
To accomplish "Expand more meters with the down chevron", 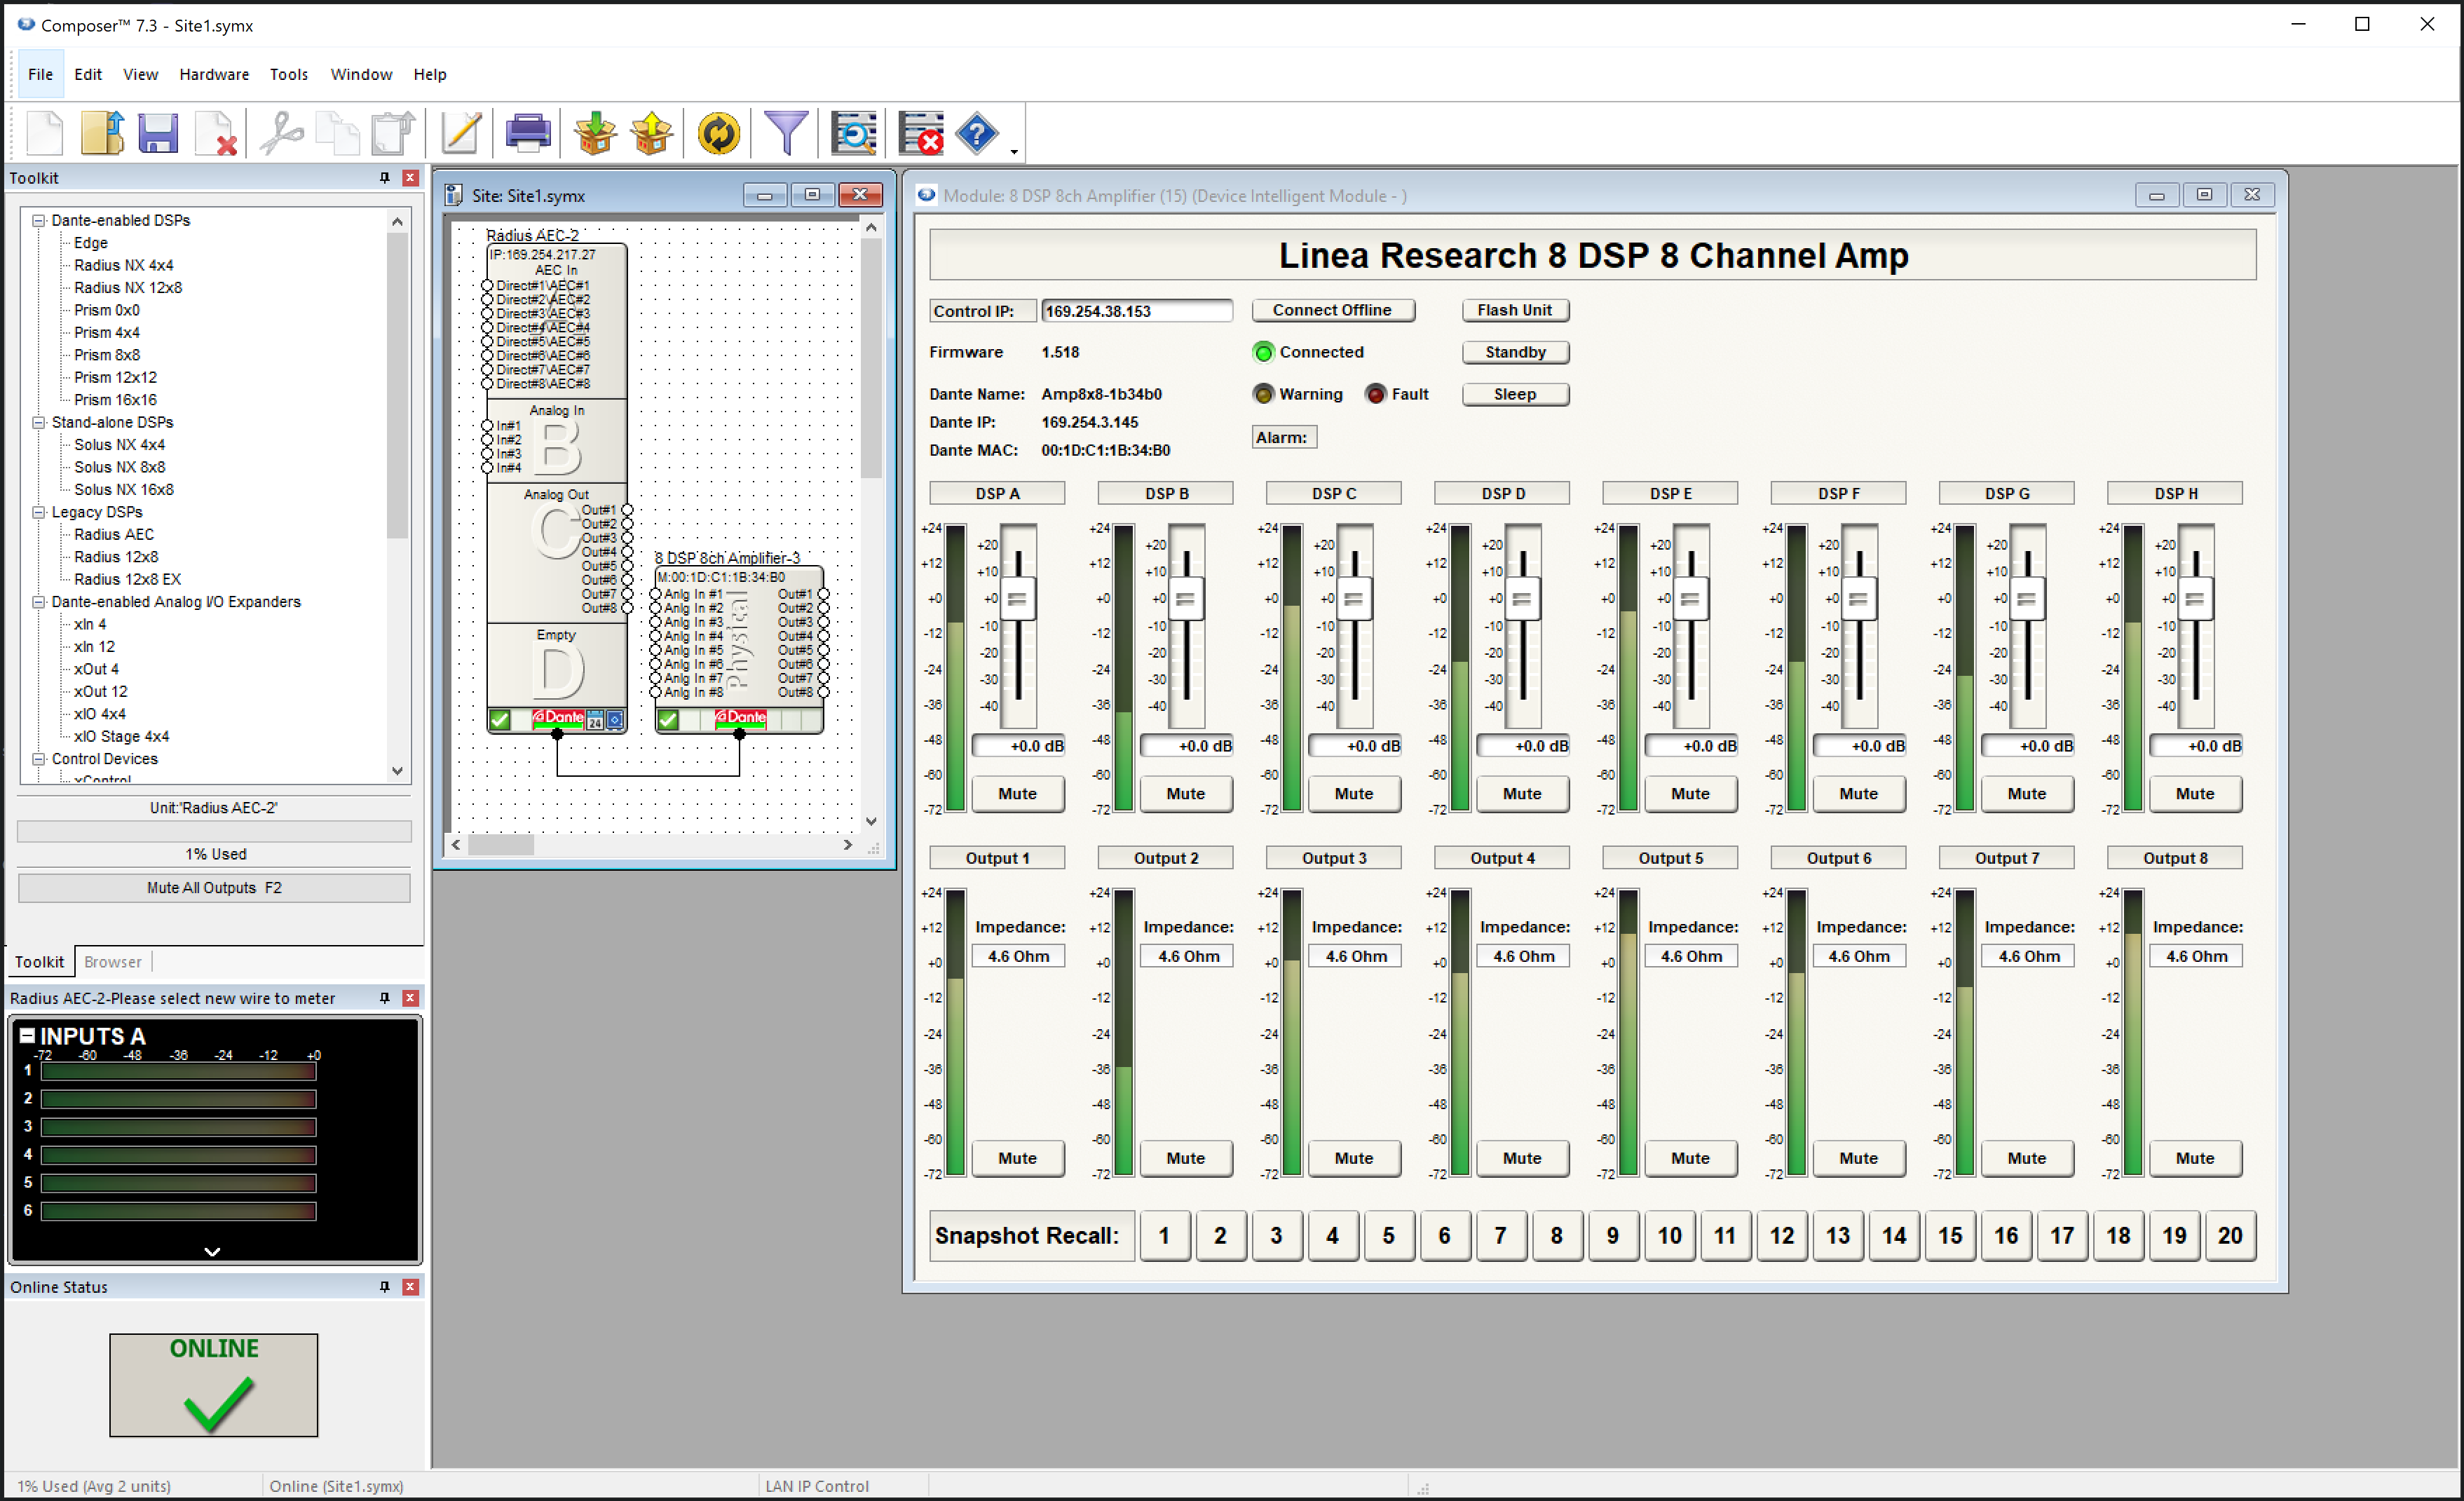I will [x=212, y=1251].
